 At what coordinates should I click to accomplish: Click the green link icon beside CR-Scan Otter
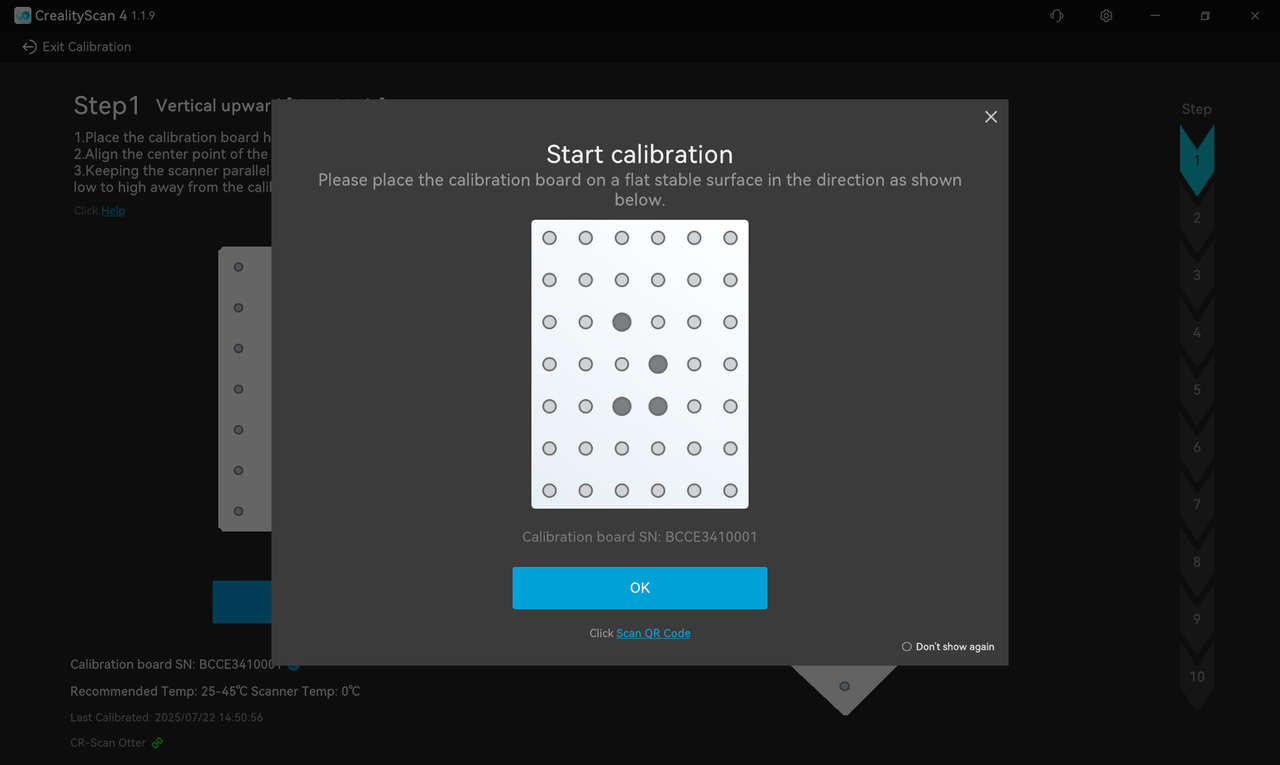[x=157, y=743]
